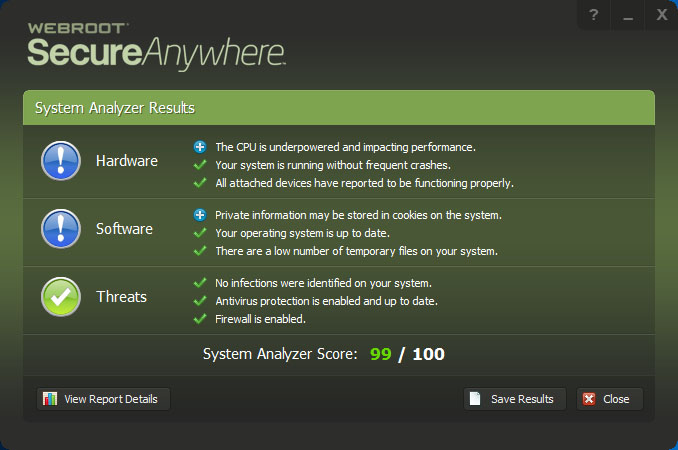Click 'Firewall is enabled' text
Image resolution: width=678 pixels, height=450 pixels.
point(260,319)
